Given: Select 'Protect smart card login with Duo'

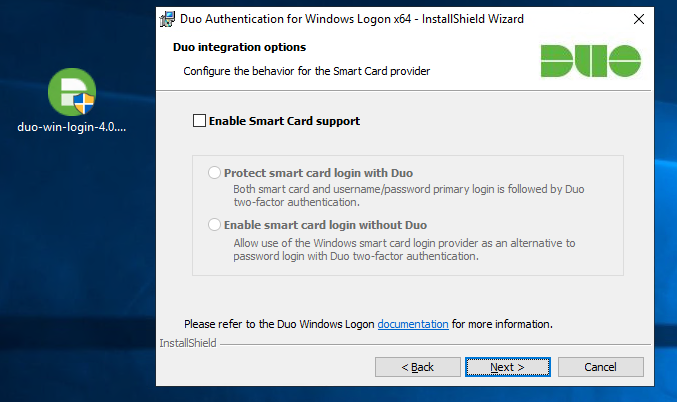Looking at the screenshot, I should pos(214,173).
